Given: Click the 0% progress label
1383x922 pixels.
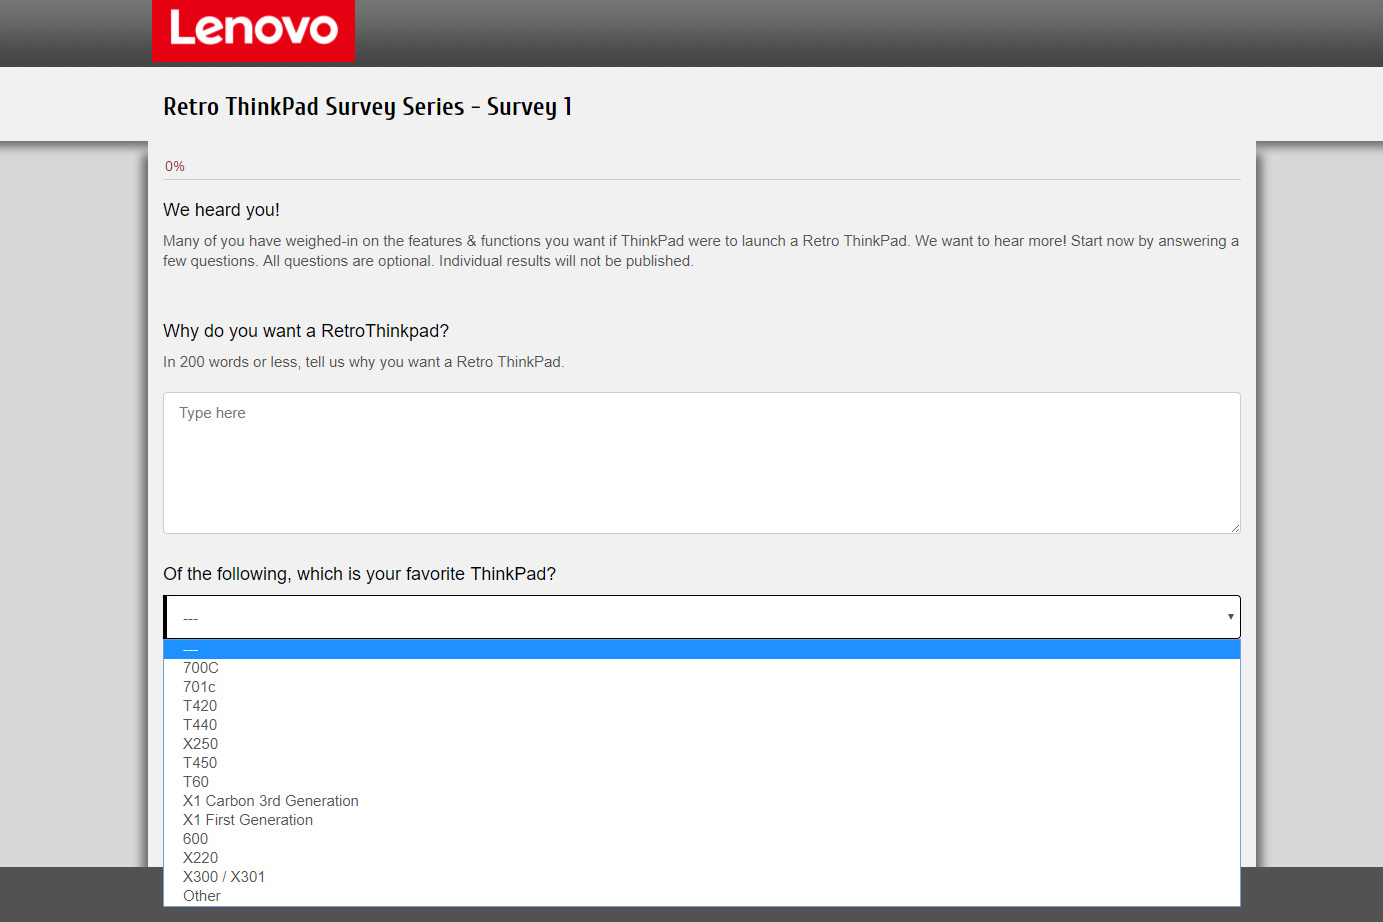Looking at the screenshot, I should (175, 166).
